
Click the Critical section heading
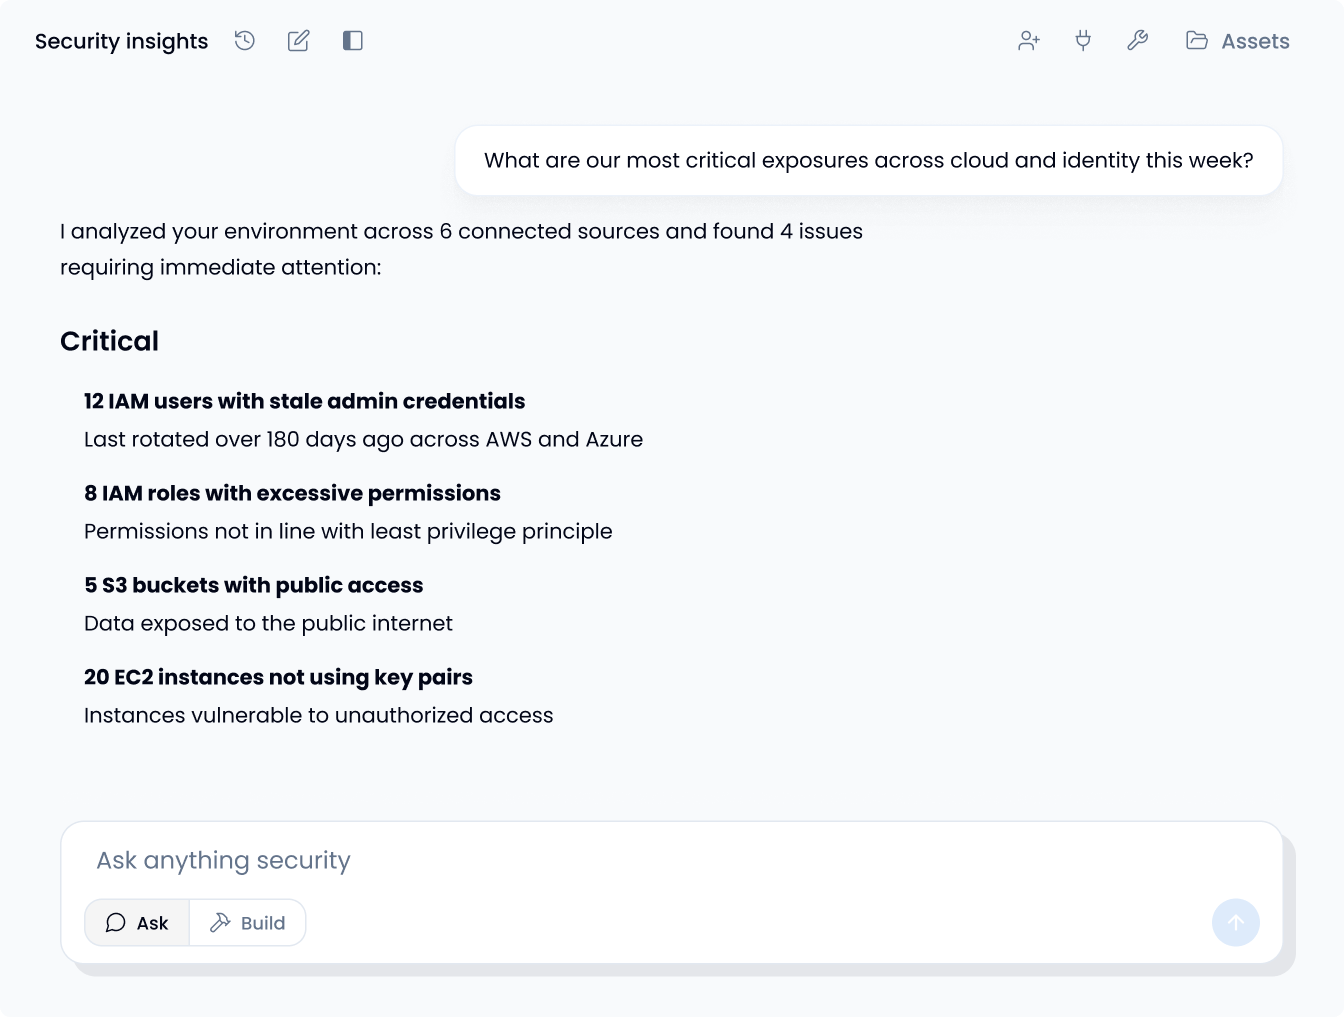click(109, 341)
